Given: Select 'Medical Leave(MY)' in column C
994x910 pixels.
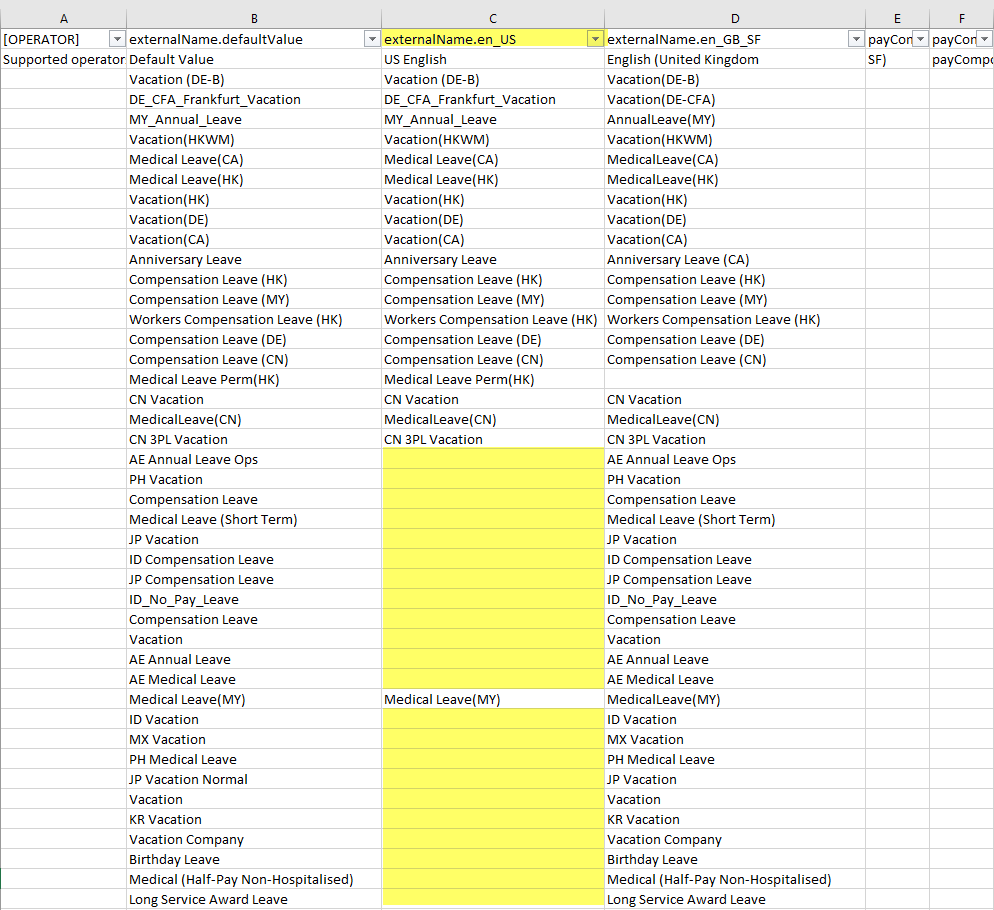Looking at the screenshot, I should [x=493, y=699].
